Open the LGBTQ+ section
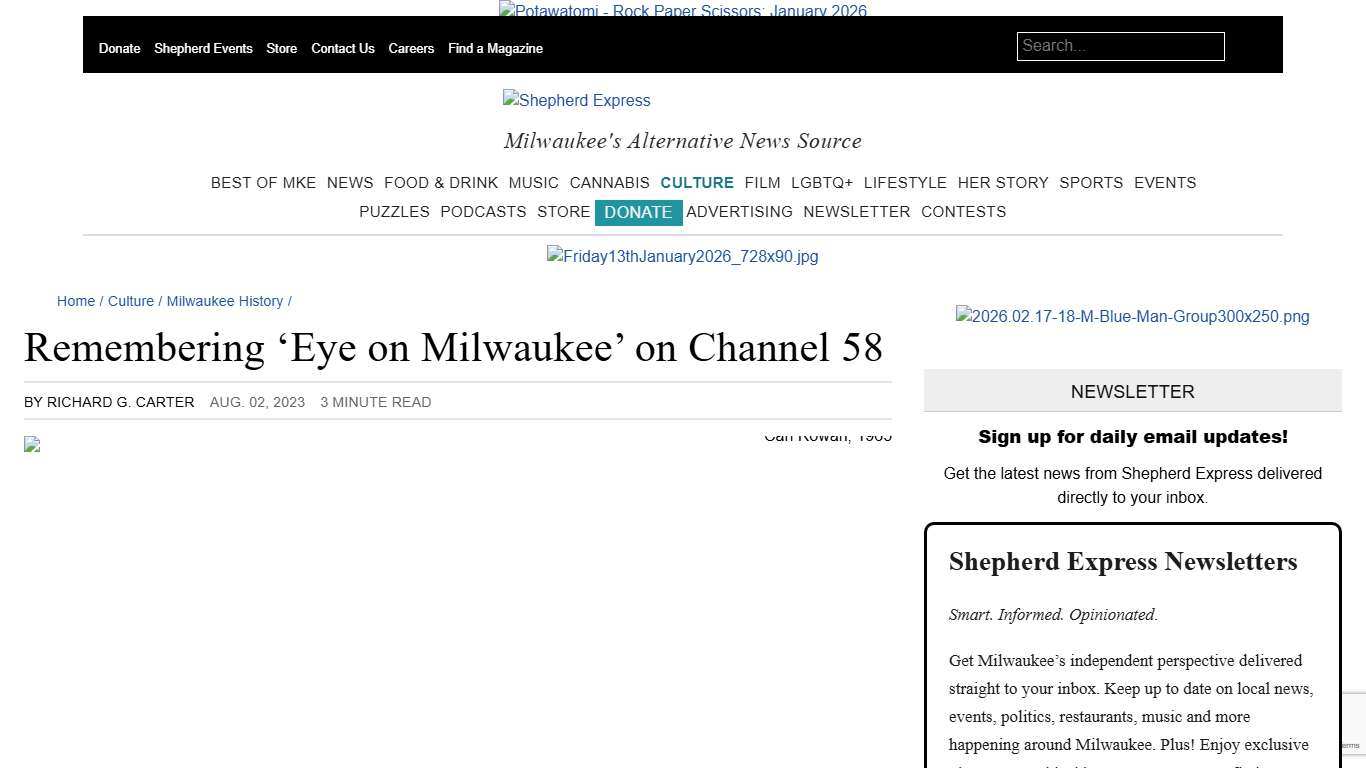This screenshot has height=768, width=1366. pyautogui.click(x=822, y=183)
